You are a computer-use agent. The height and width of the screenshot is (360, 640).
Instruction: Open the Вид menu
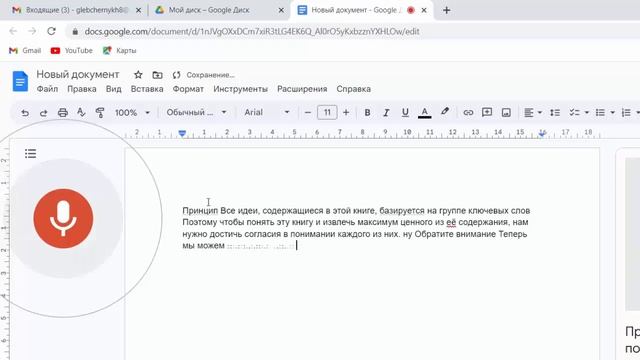pos(113,89)
